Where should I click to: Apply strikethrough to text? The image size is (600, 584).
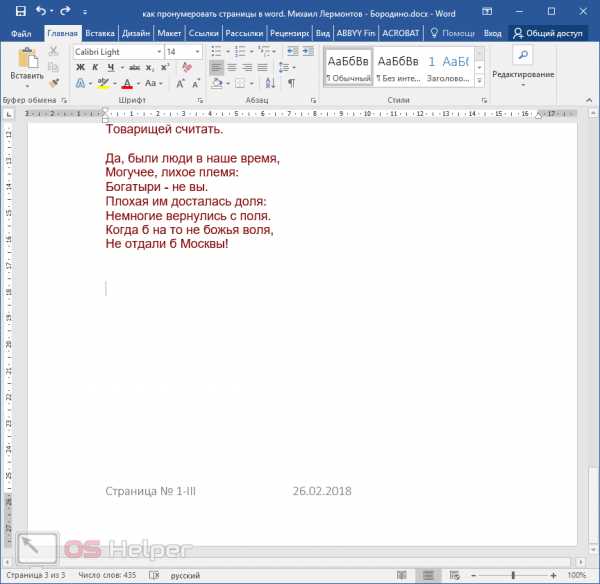click(134, 68)
